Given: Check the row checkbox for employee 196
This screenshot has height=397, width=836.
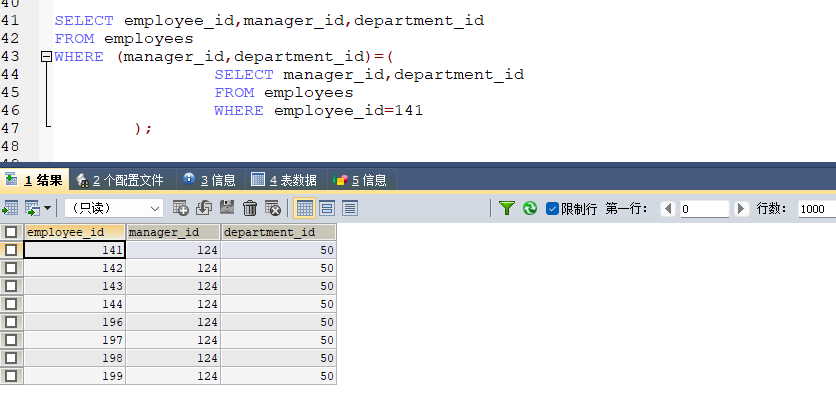Looking at the screenshot, I should pos(11,322).
